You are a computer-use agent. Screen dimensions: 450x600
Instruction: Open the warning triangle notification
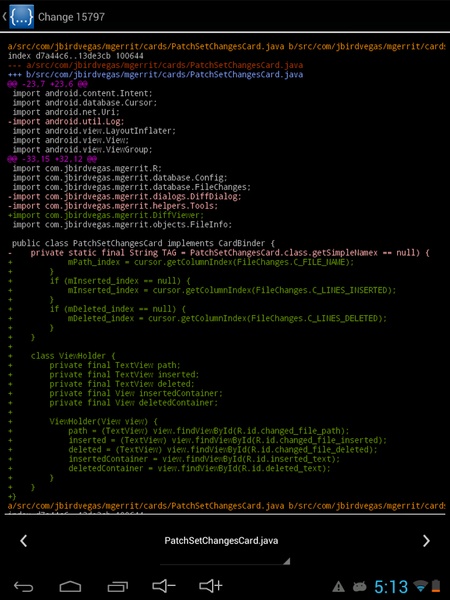coord(339,586)
